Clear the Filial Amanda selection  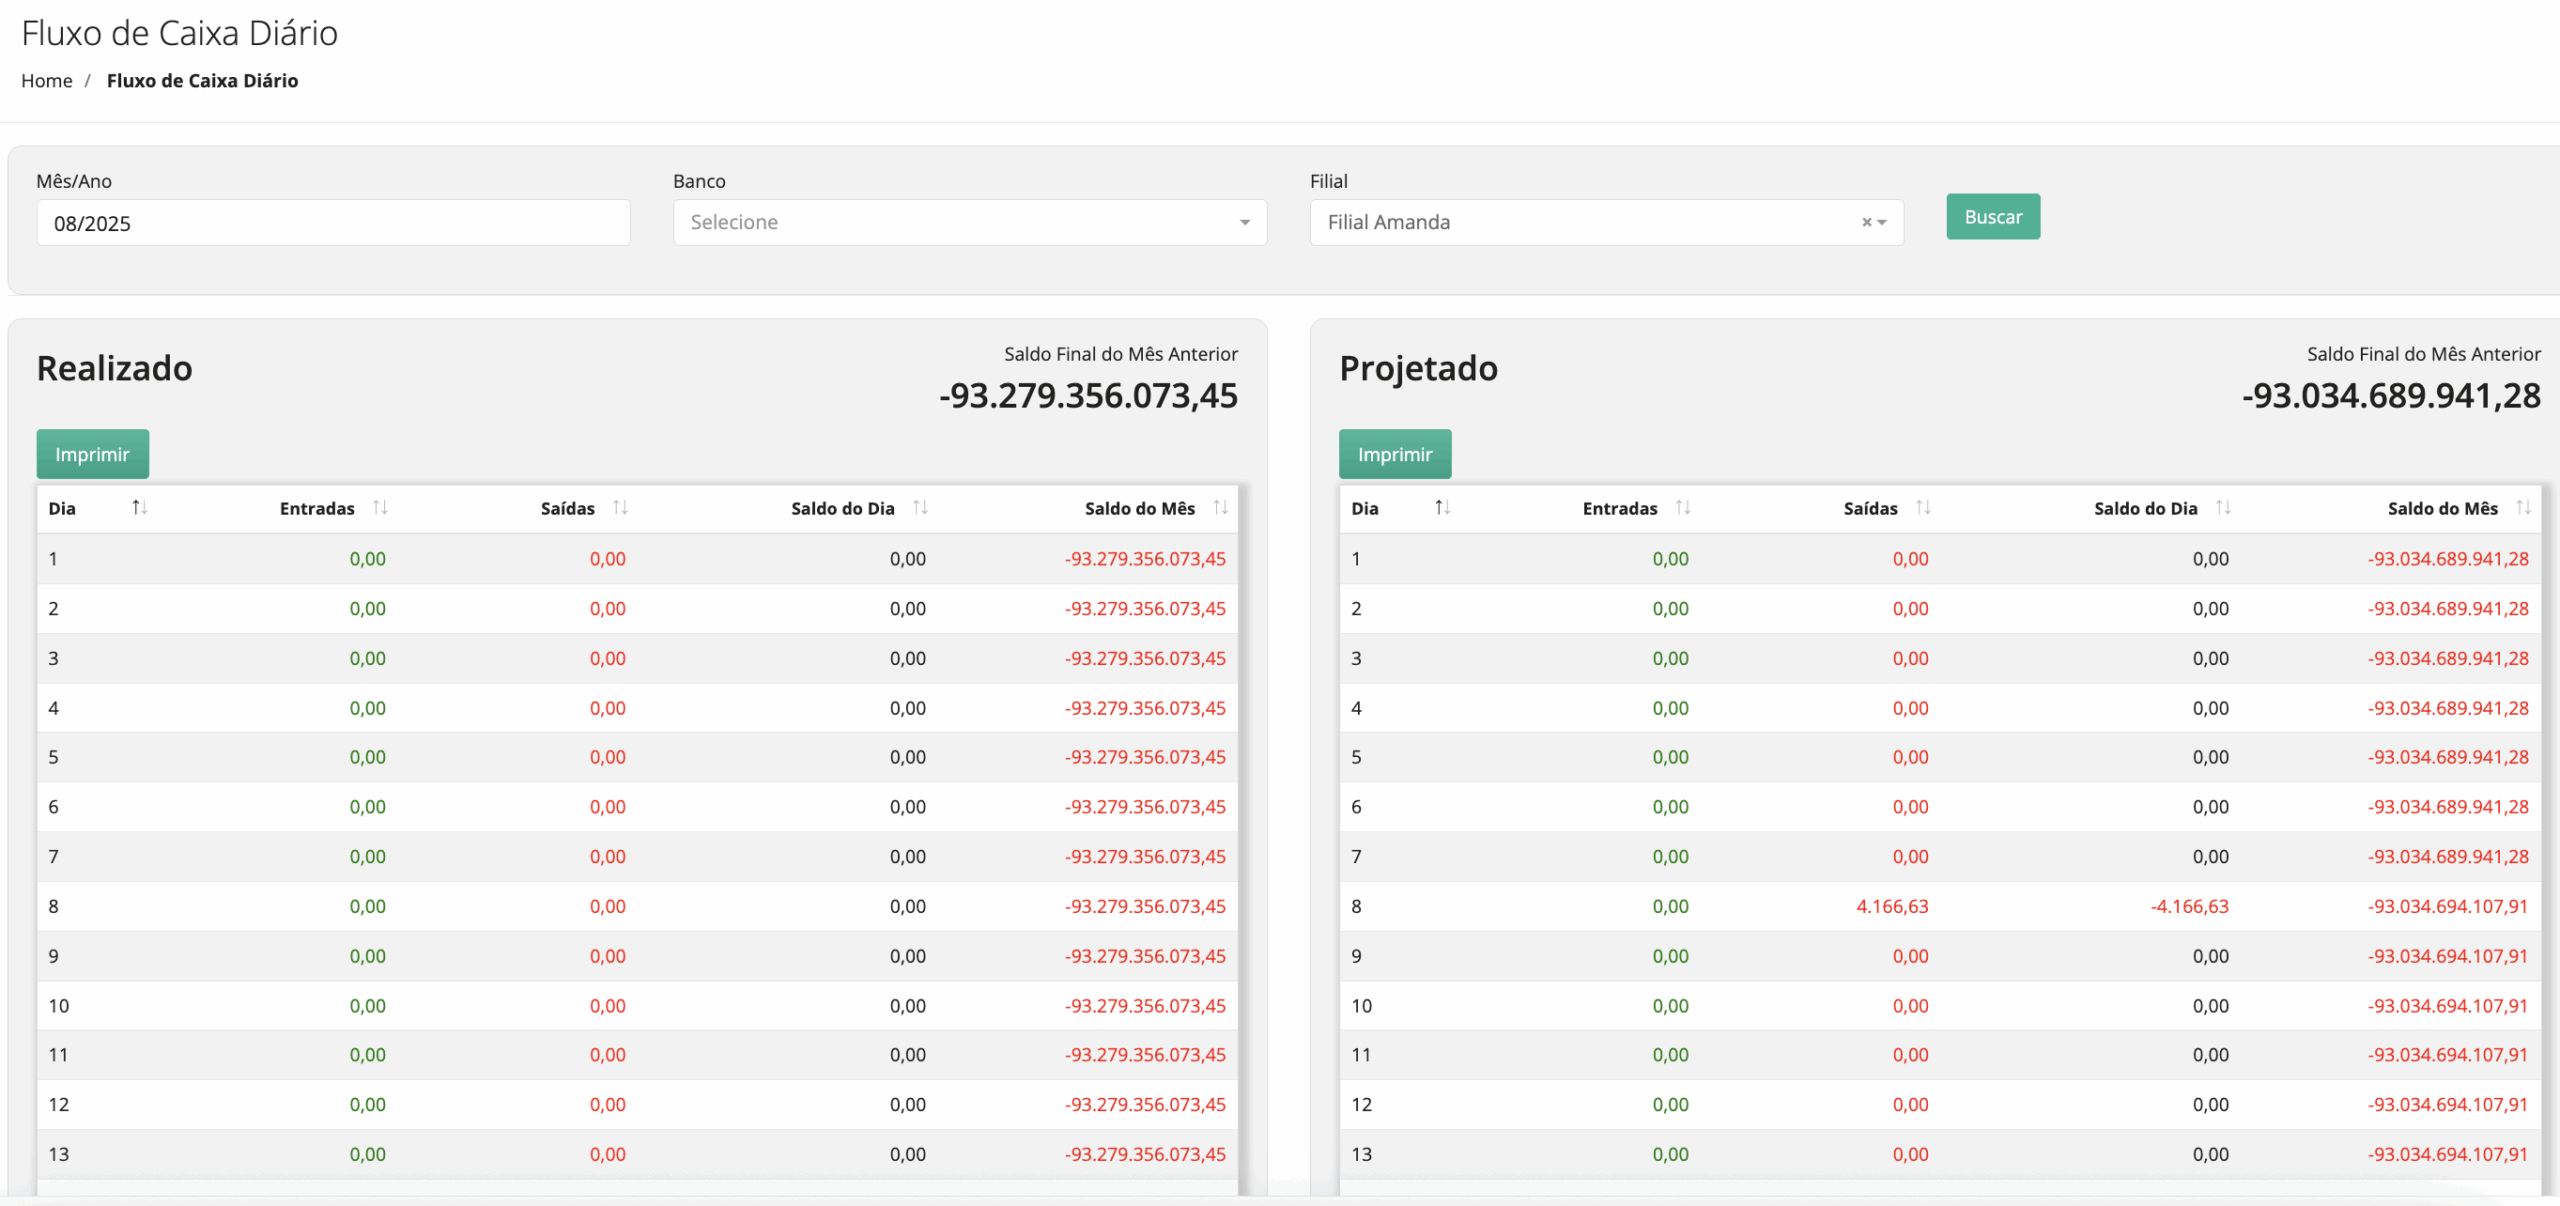pos(1866,222)
